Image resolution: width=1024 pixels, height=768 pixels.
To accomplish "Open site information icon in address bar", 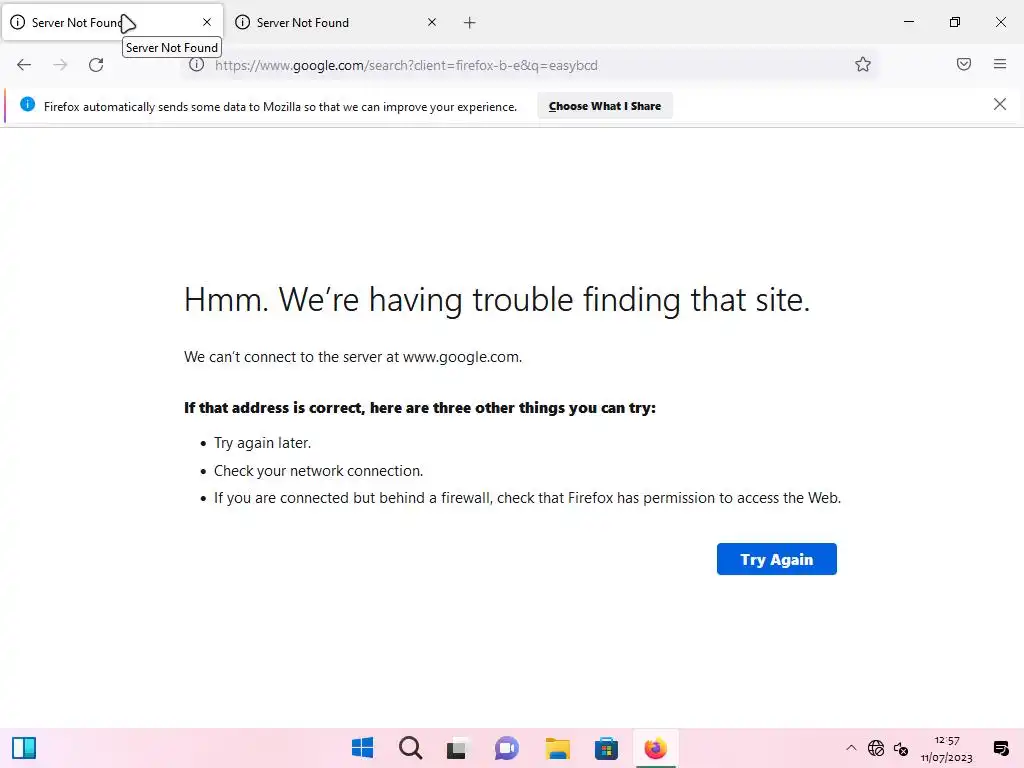I will click(x=197, y=65).
